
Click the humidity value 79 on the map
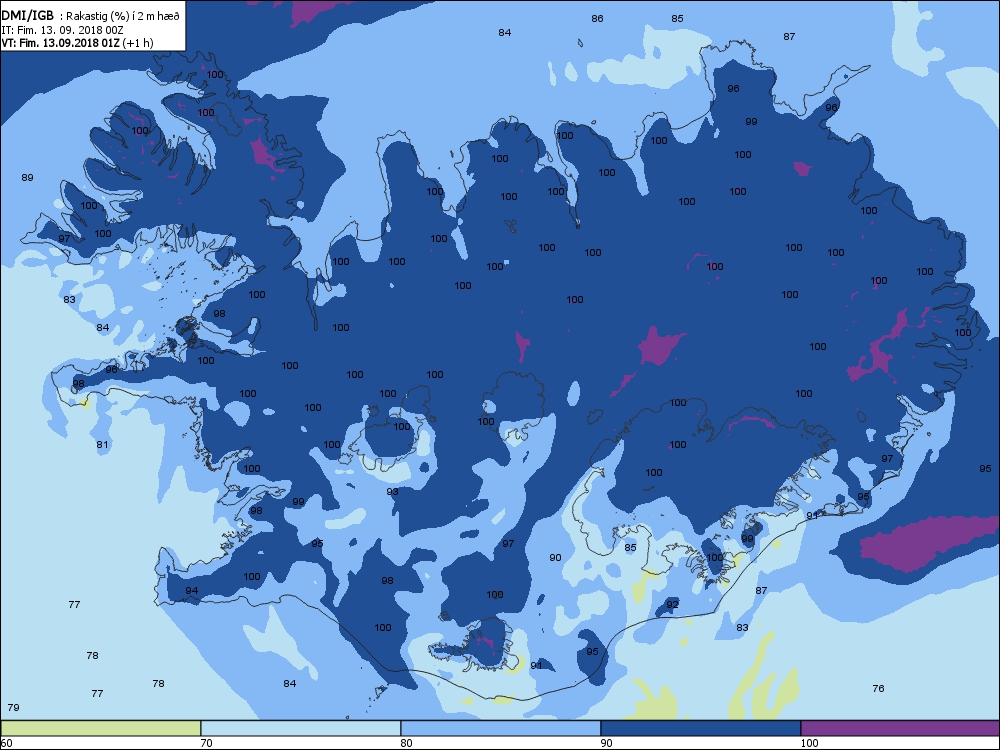coord(13,707)
